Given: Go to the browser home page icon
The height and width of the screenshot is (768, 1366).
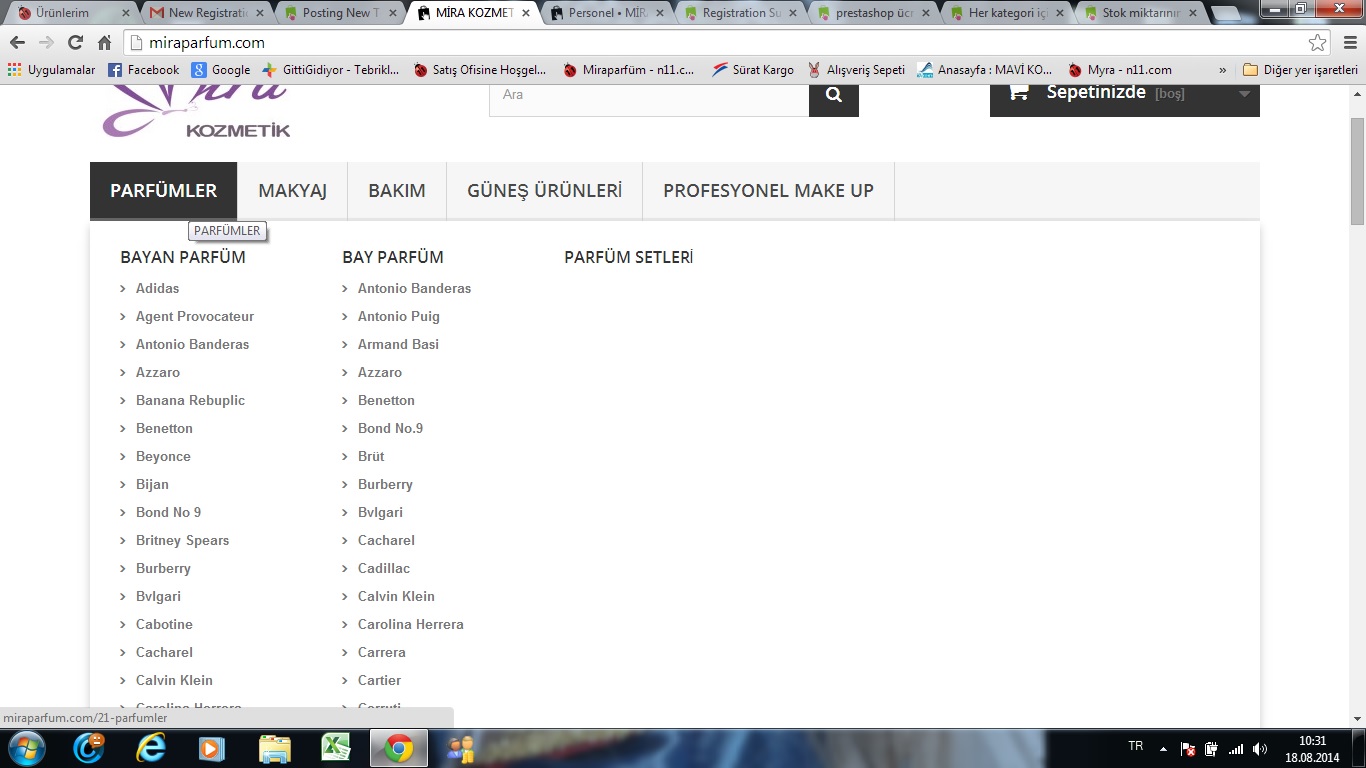Looking at the screenshot, I should tap(104, 43).
